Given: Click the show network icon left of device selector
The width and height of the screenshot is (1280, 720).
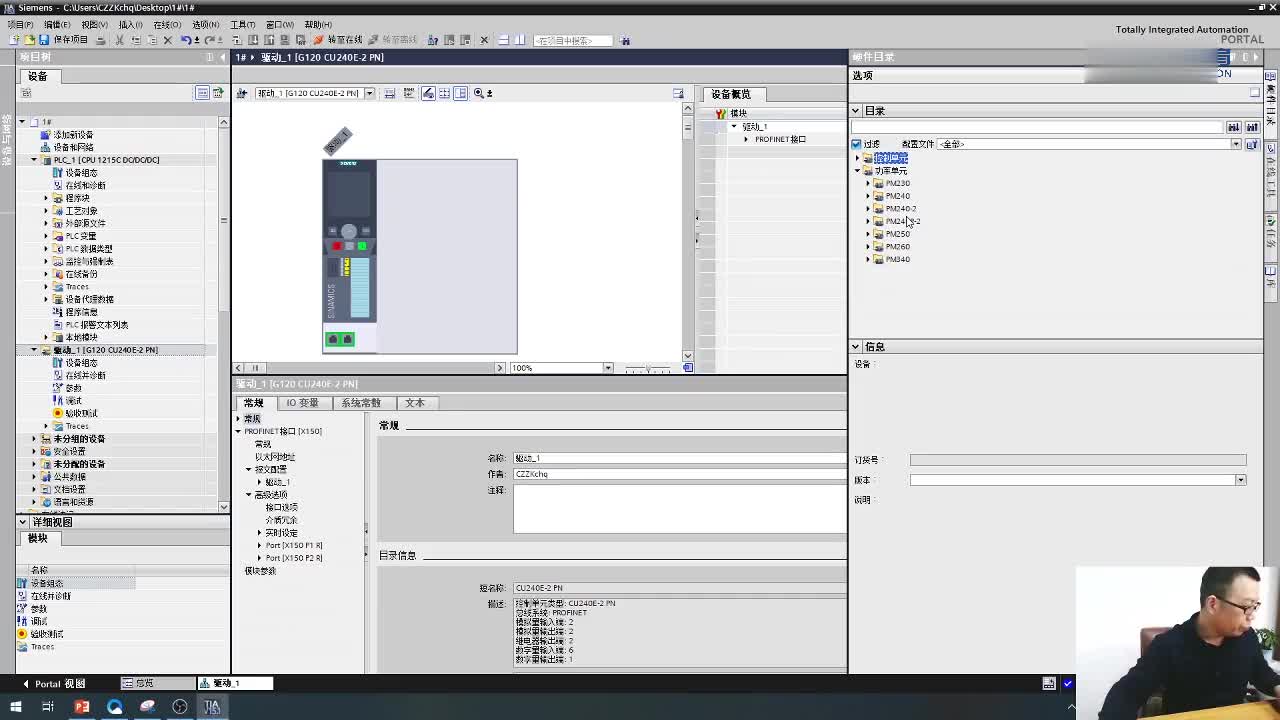Looking at the screenshot, I should pos(242,93).
